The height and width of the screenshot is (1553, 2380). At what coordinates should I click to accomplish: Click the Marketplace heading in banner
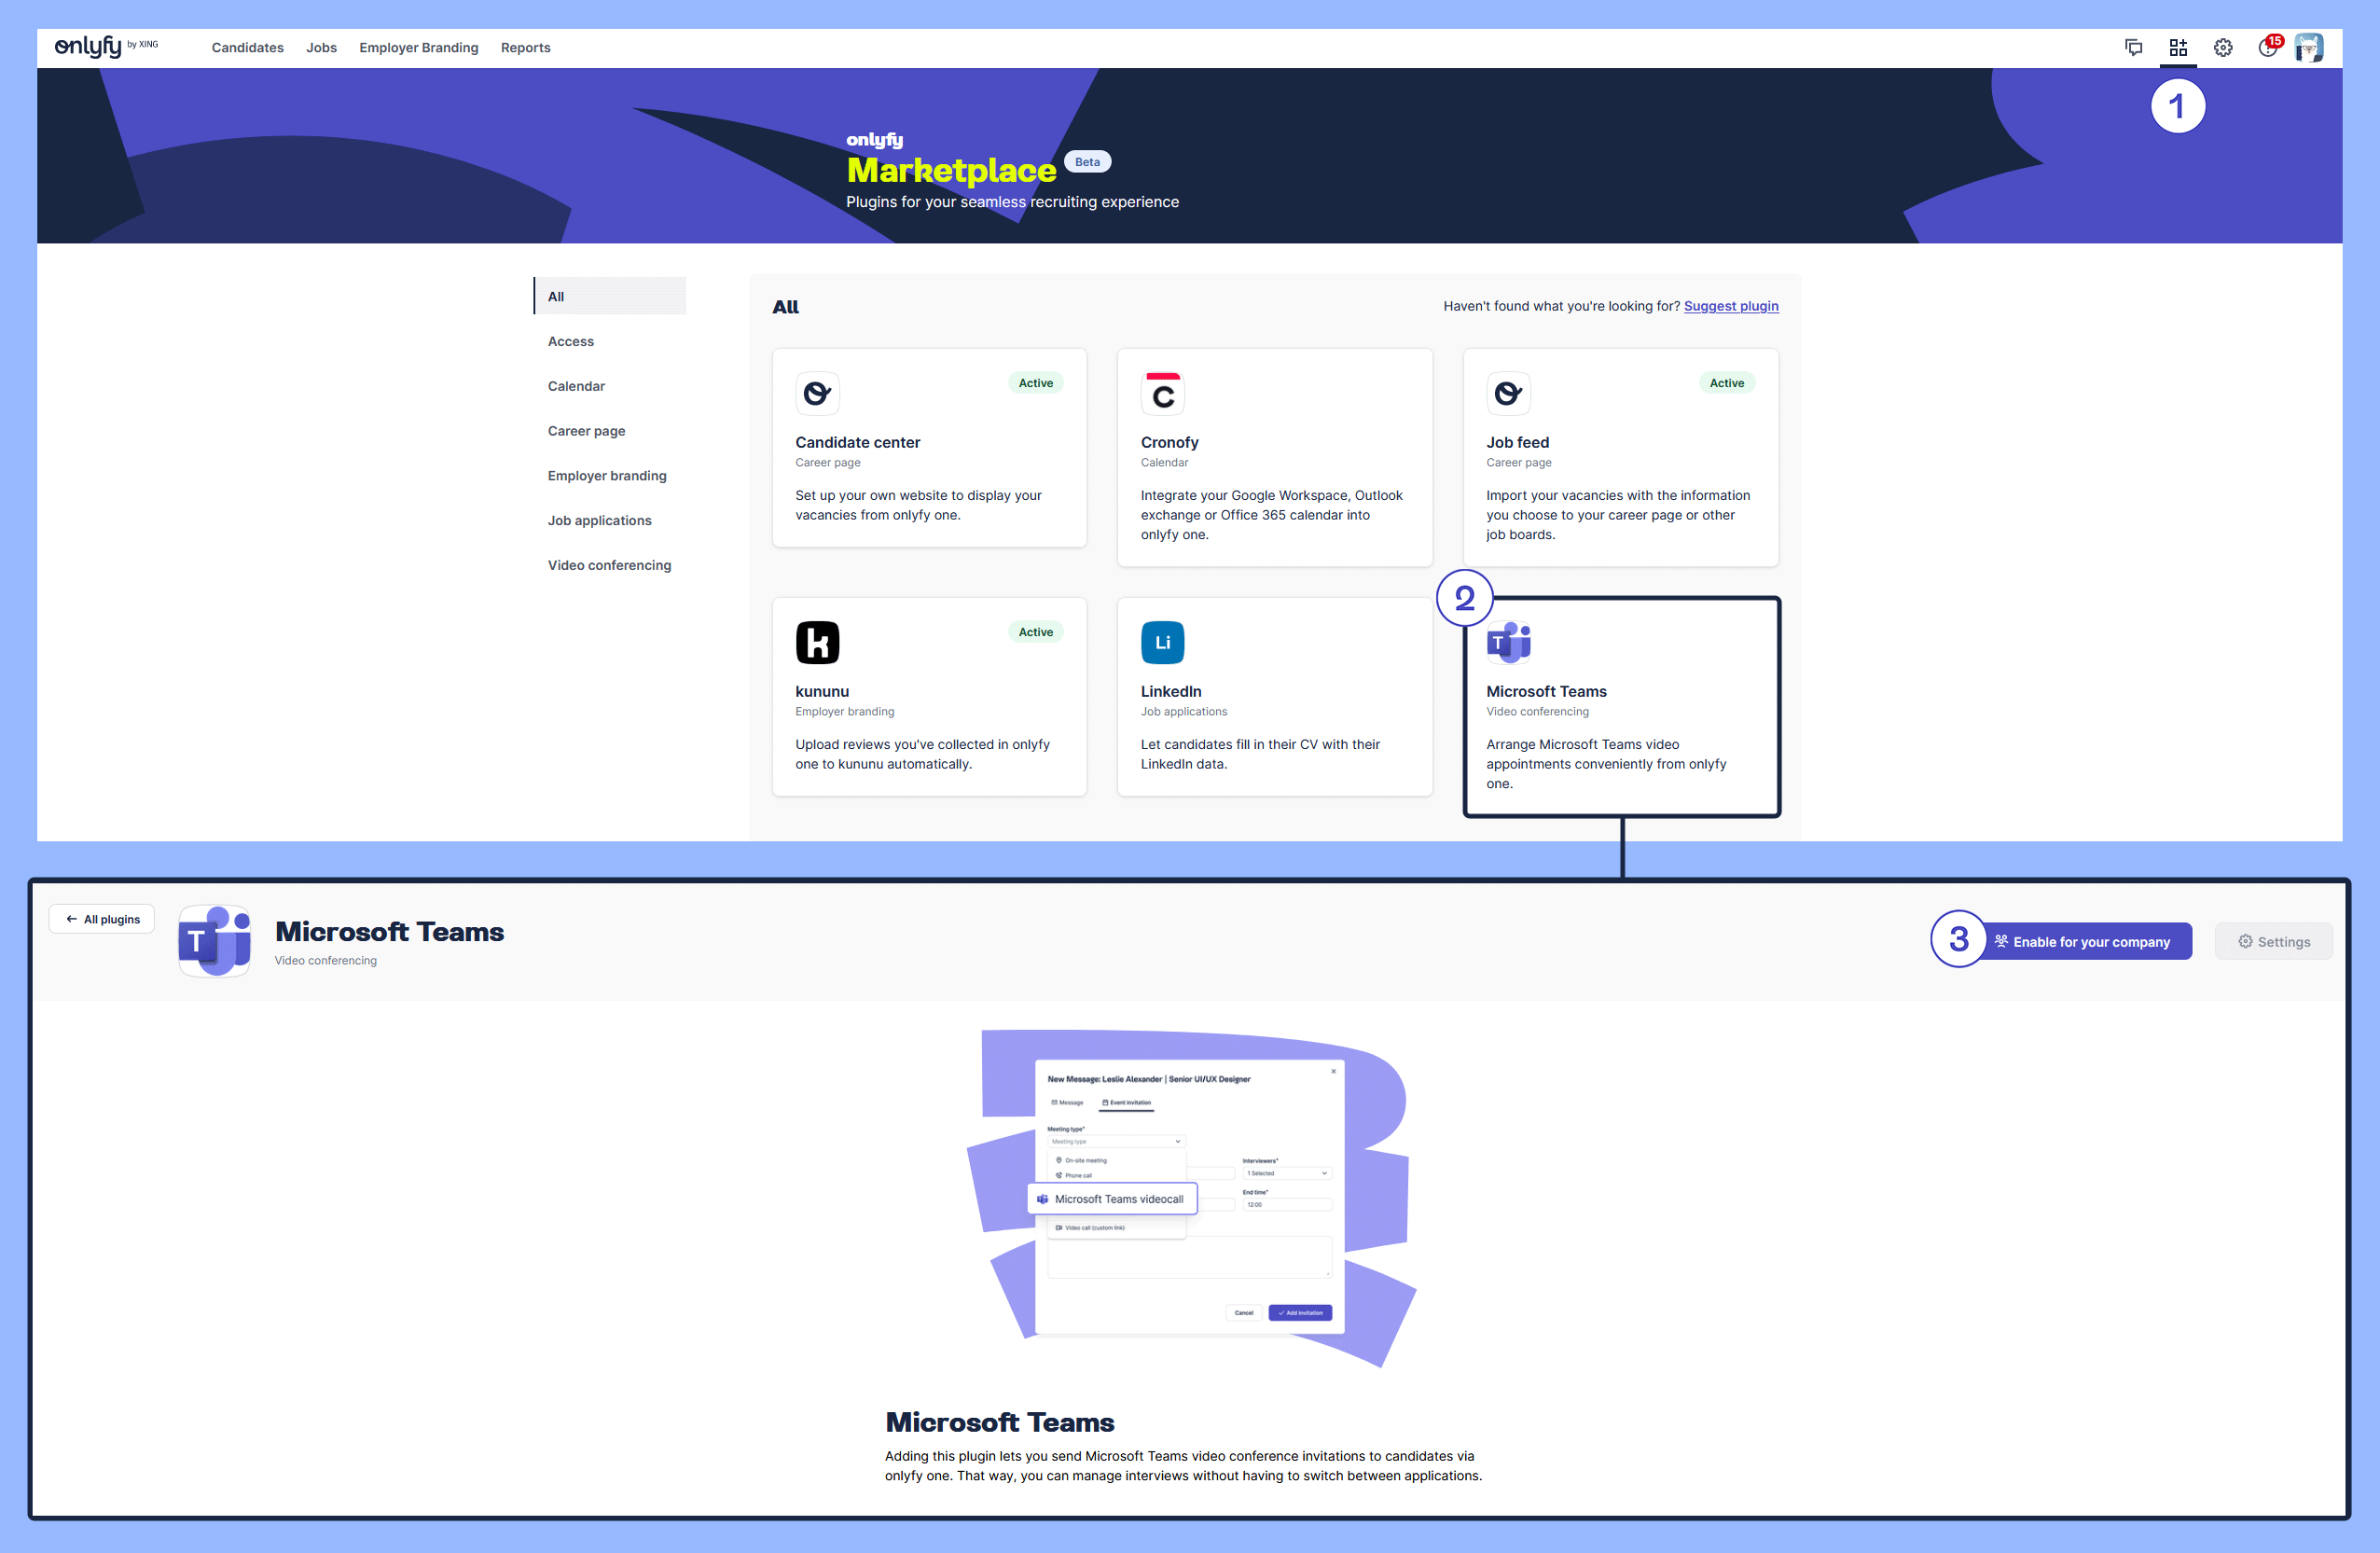951,170
